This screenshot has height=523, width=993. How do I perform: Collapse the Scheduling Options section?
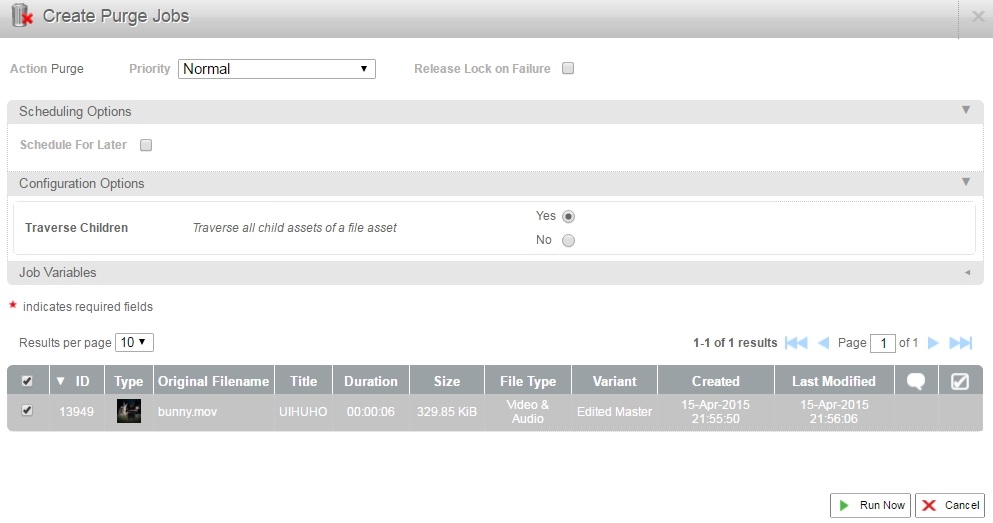[x=966, y=111]
